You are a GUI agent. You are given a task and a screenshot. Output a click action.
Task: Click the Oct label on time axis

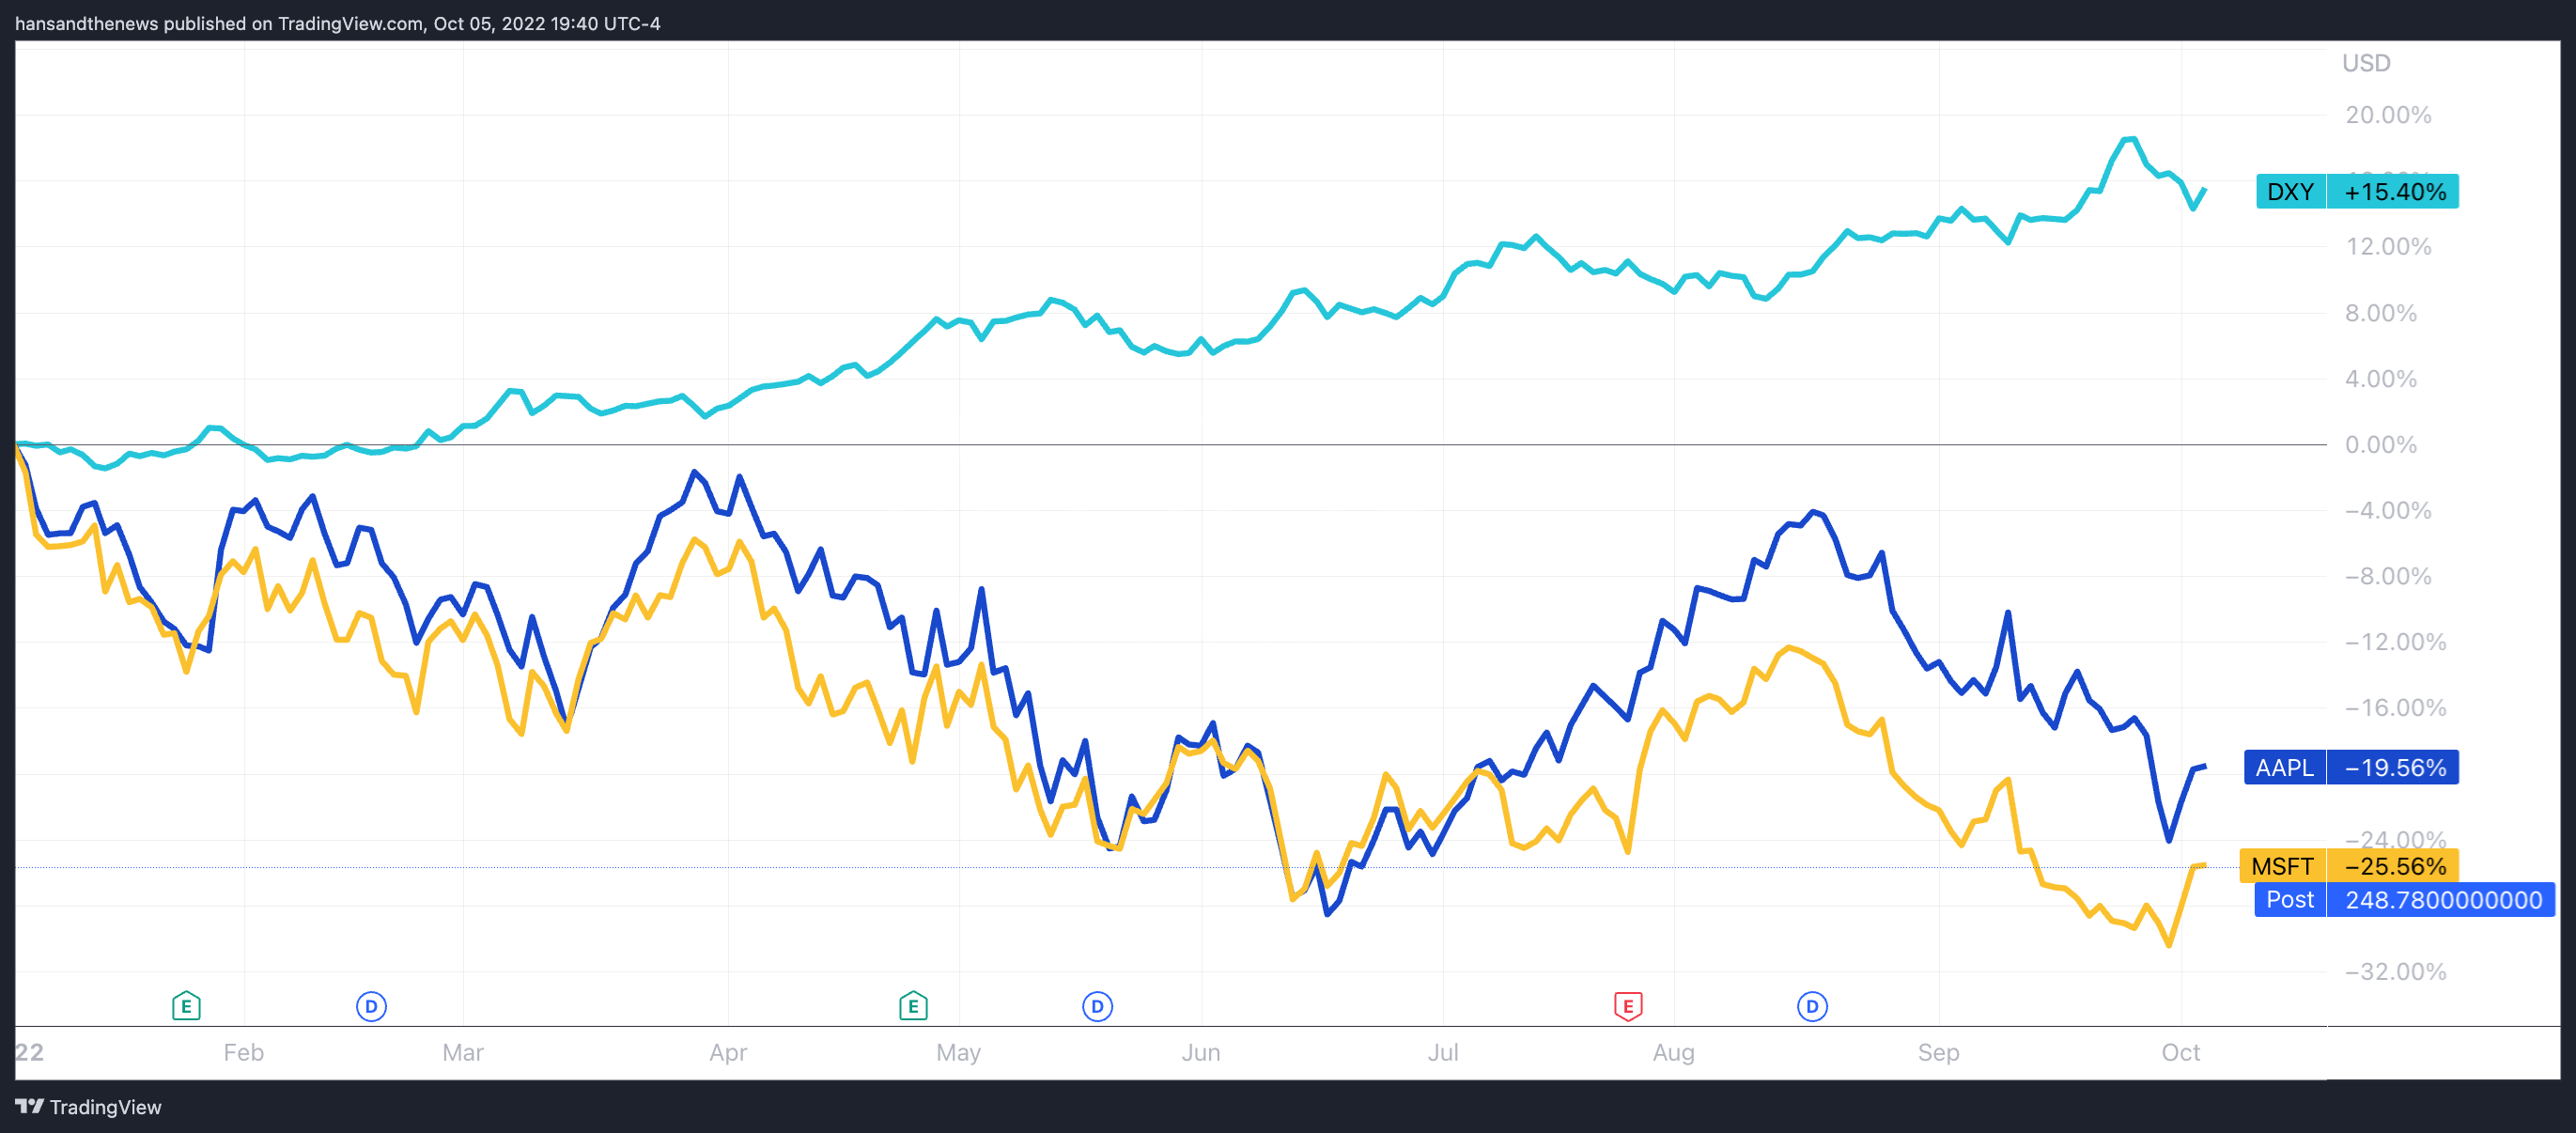[2180, 1052]
